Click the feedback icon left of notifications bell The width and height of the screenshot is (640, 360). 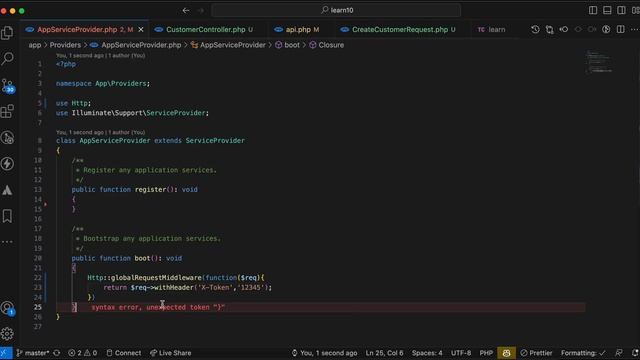point(619,353)
